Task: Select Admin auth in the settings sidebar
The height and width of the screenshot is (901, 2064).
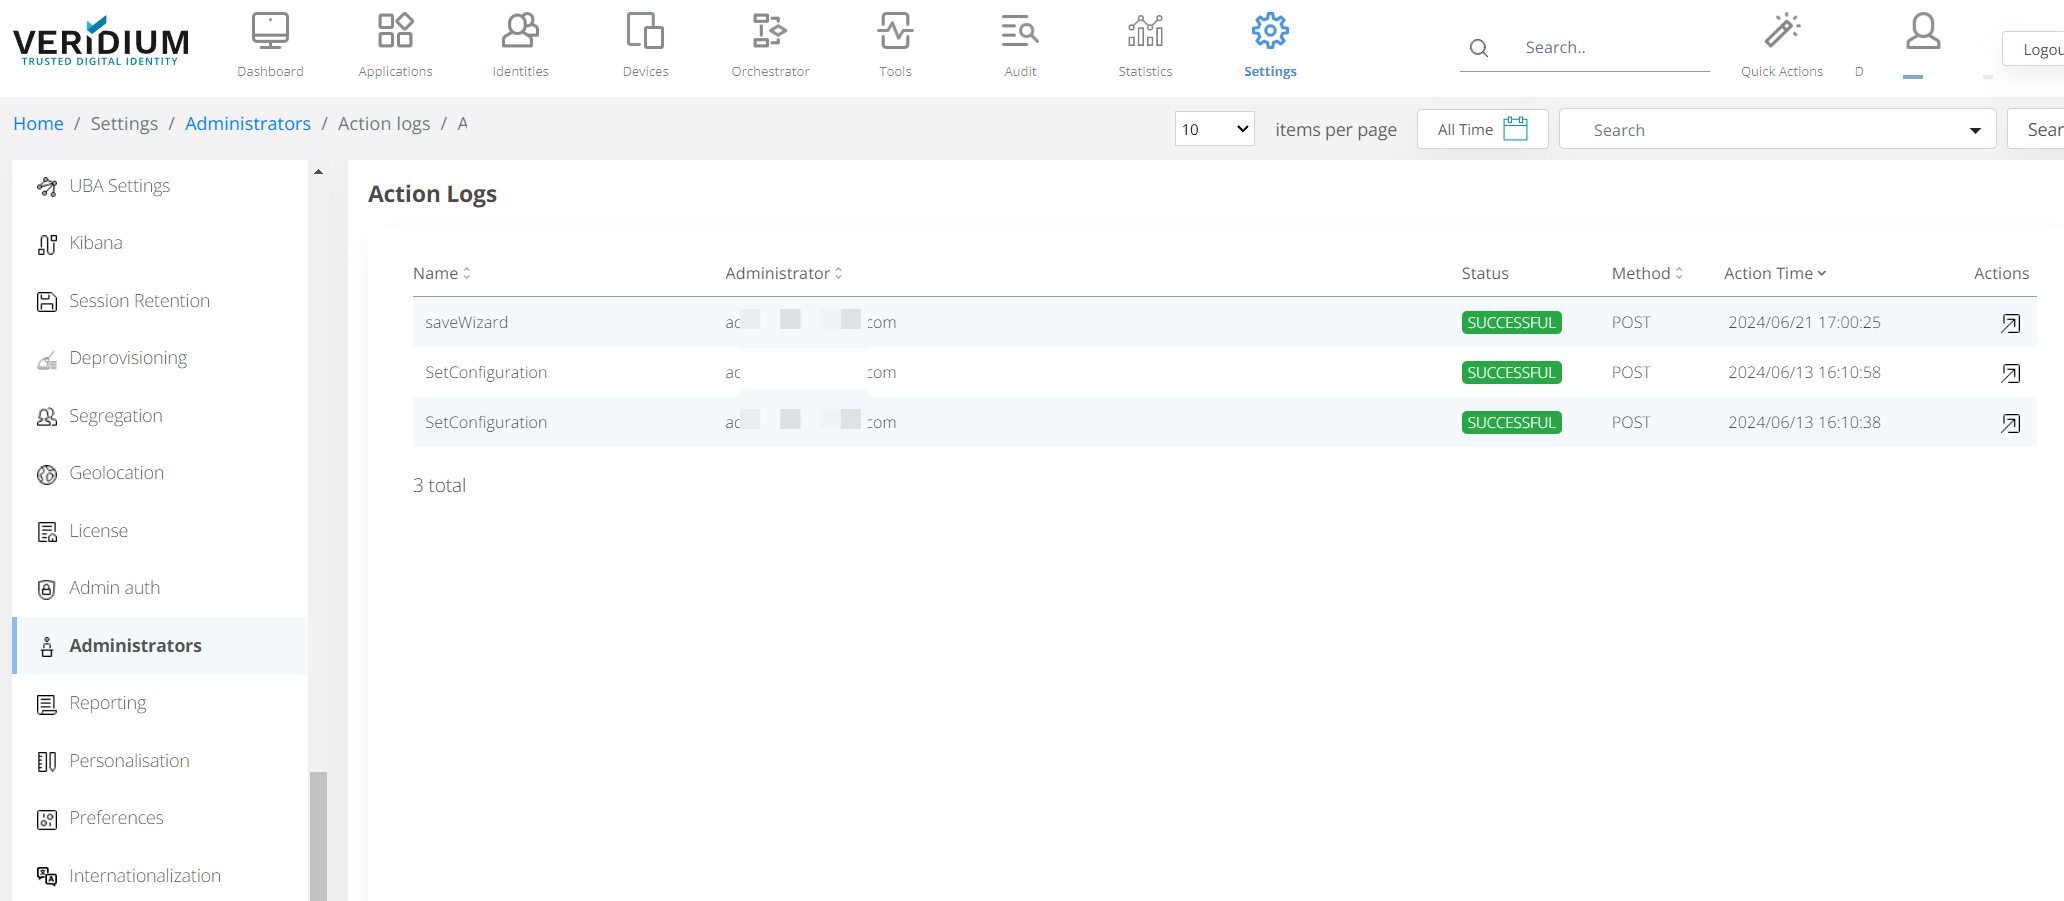Action: click(x=114, y=588)
